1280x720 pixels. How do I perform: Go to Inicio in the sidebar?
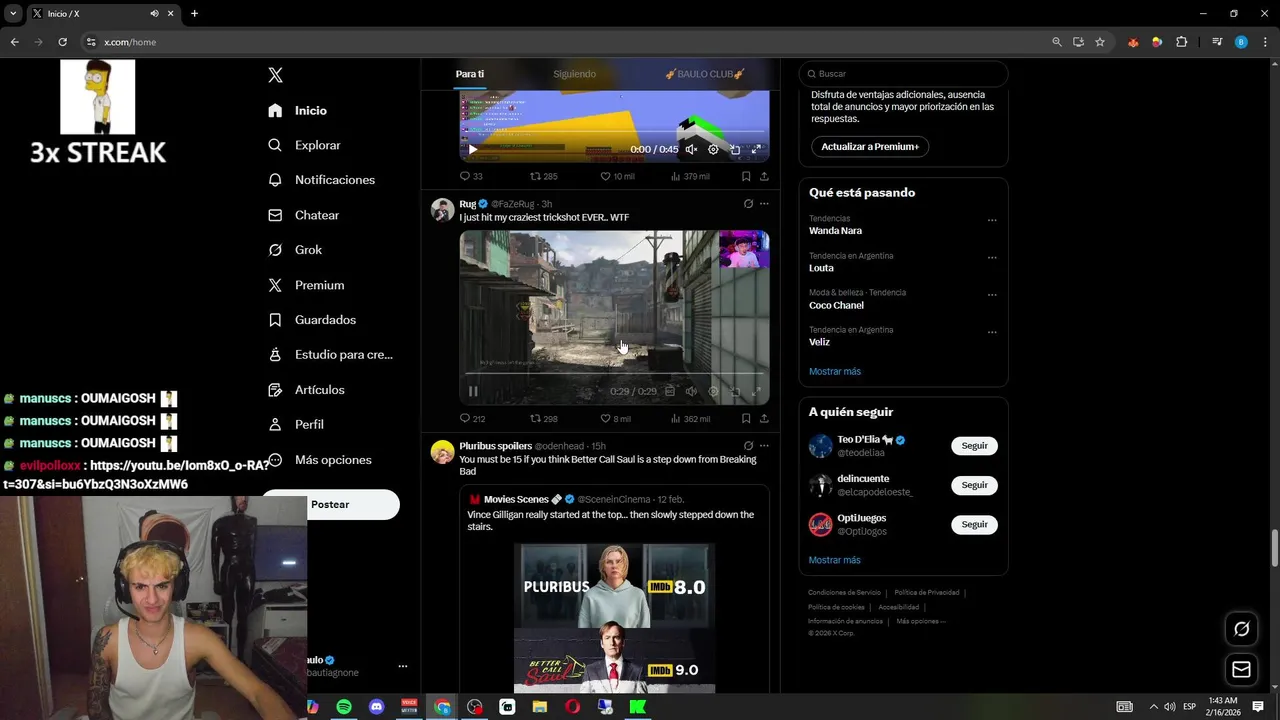pos(298,110)
